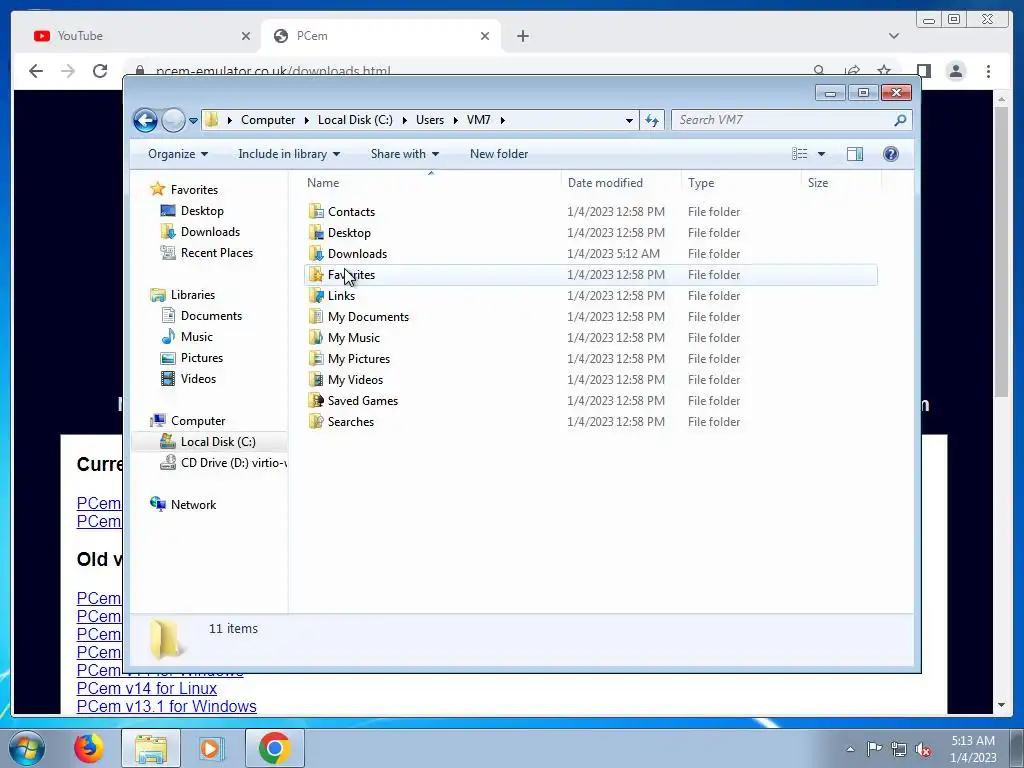Sort by the Name column header
Image resolution: width=1024 pixels, height=768 pixels.
[431, 183]
